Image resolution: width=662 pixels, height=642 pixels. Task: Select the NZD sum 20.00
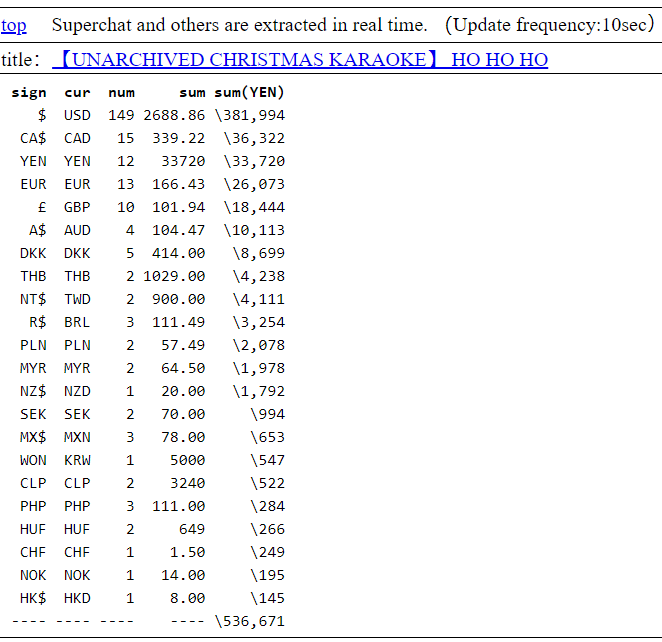183,391
